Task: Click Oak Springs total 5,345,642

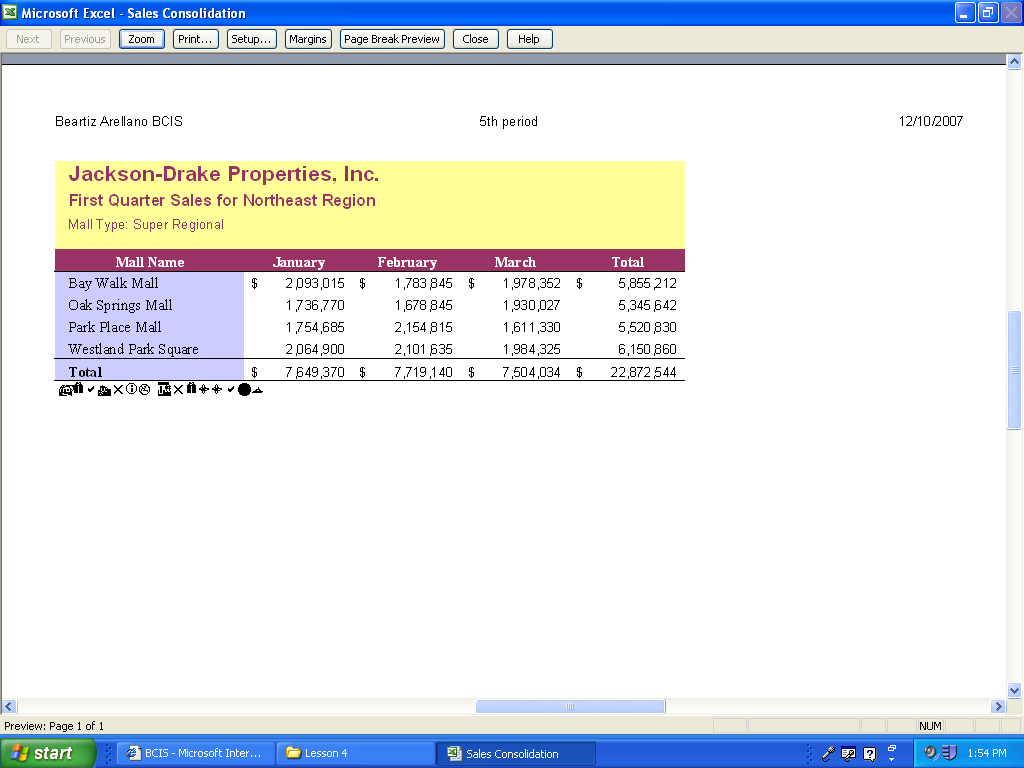Action: click(647, 305)
